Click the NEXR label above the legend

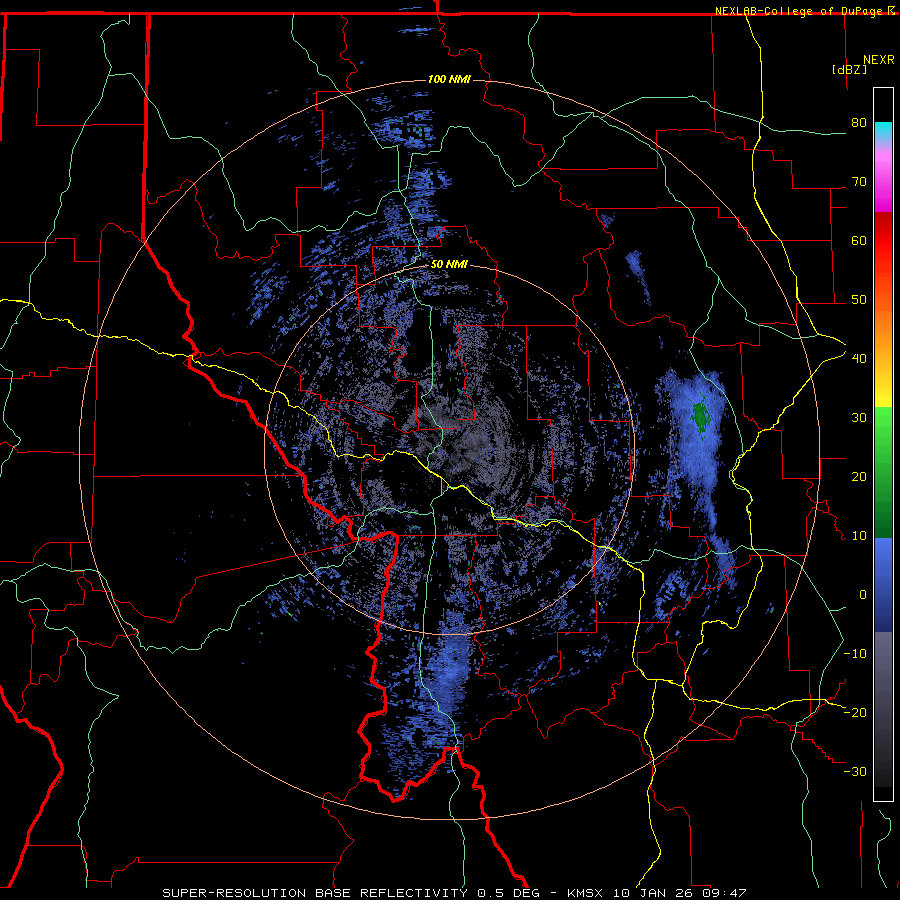coord(879,60)
